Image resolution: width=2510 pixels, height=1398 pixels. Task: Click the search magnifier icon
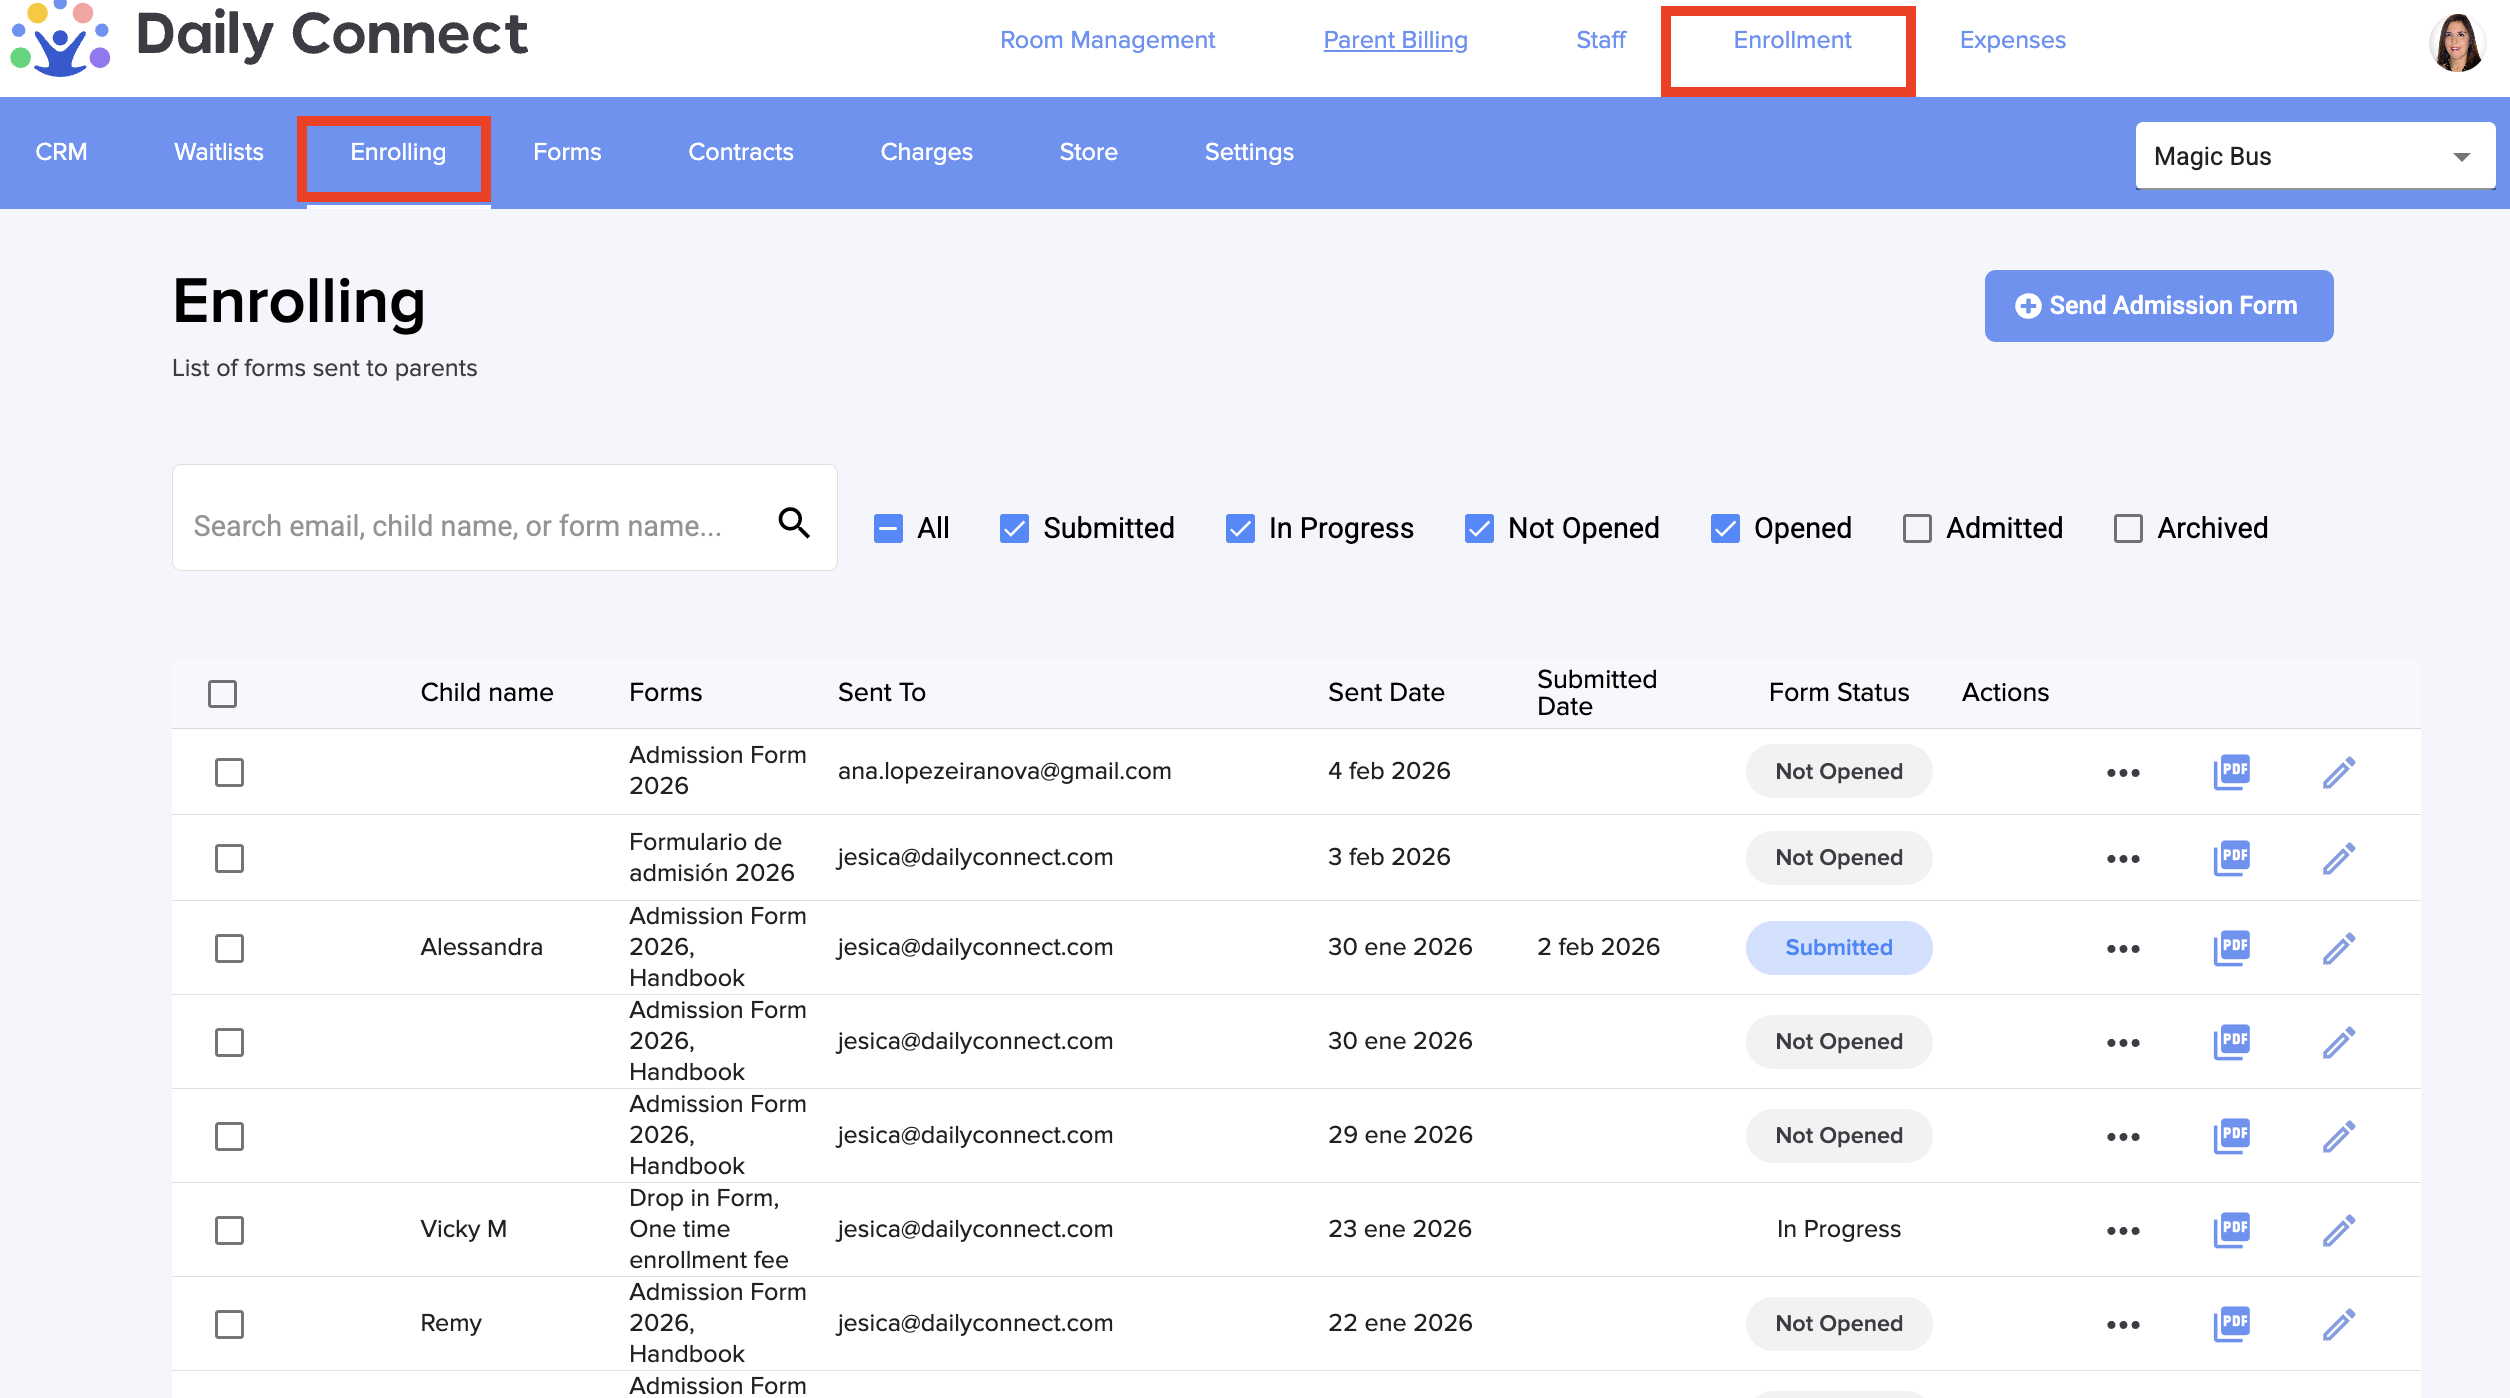(x=794, y=522)
